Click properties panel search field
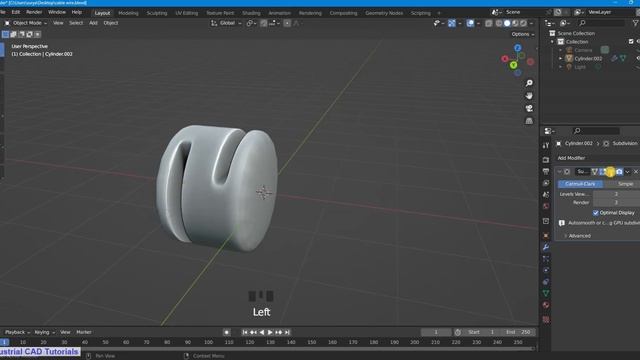Screen dimensions: 640x360 coord(596,131)
